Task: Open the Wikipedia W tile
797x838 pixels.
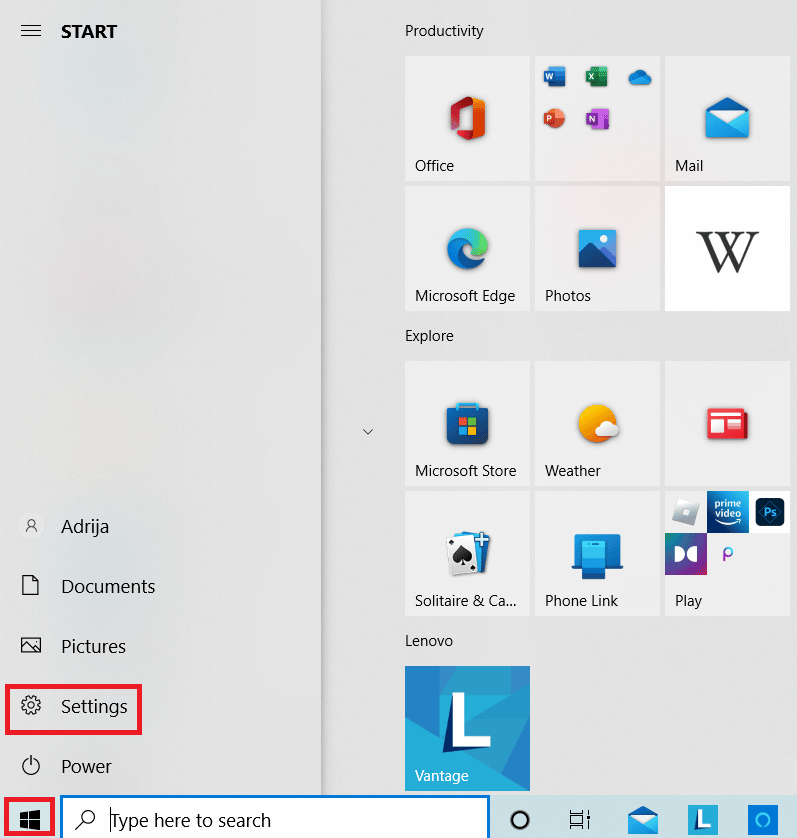Action: pos(727,249)
